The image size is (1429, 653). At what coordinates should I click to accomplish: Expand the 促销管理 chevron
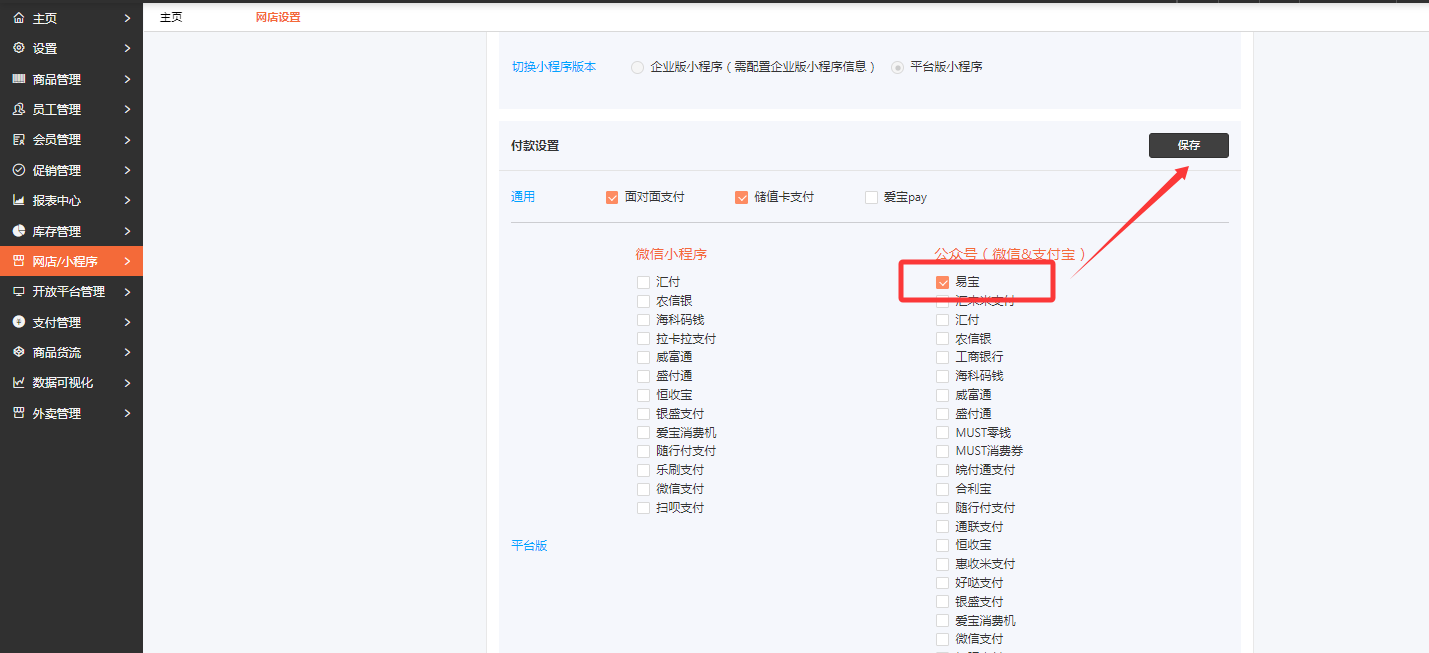click(127, 170)
